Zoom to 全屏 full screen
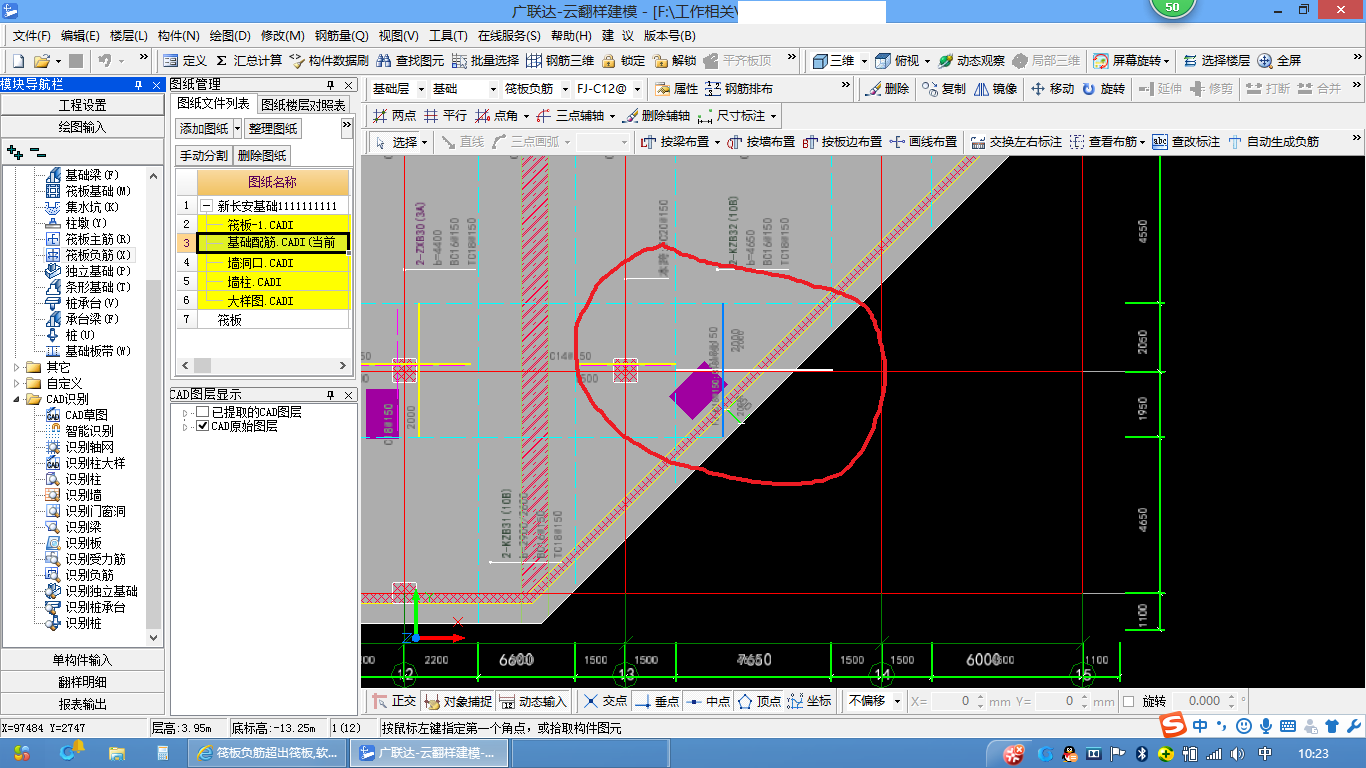 click(x=1279, y=61)
